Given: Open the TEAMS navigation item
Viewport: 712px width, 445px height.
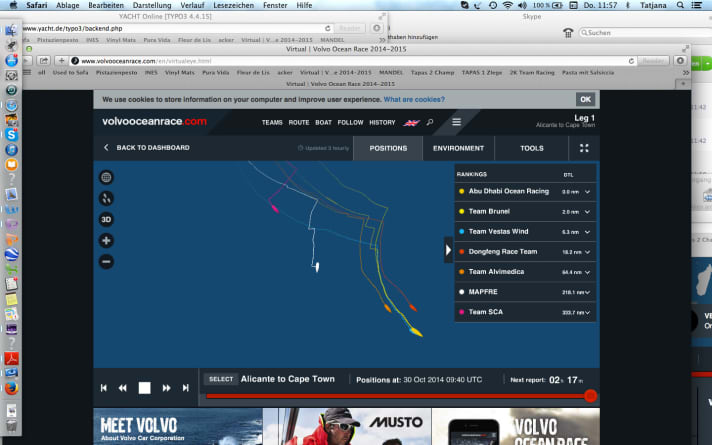Looking at the screenshot, I should 272,123.
